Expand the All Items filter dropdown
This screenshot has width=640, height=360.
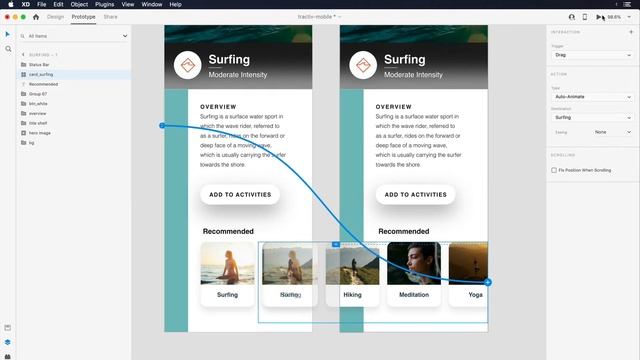(125, 36)
